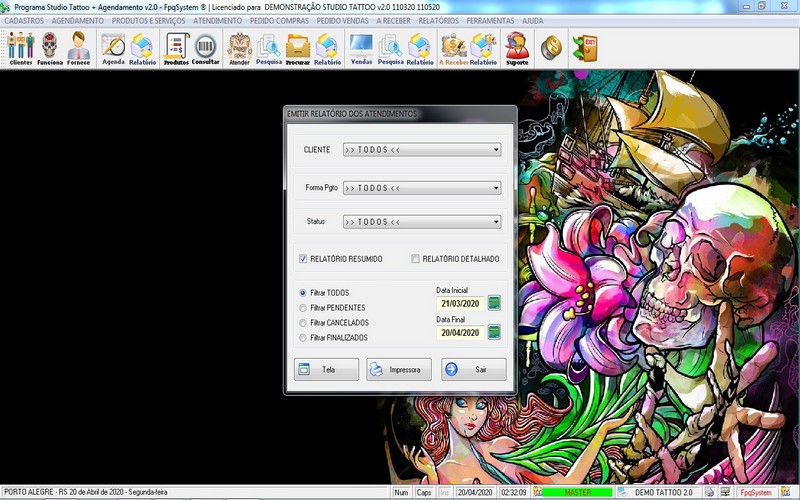The width and height of the screenshot is (800, 500).
Task: Click the Data Inicial date field
Action: tap(460, 303)
